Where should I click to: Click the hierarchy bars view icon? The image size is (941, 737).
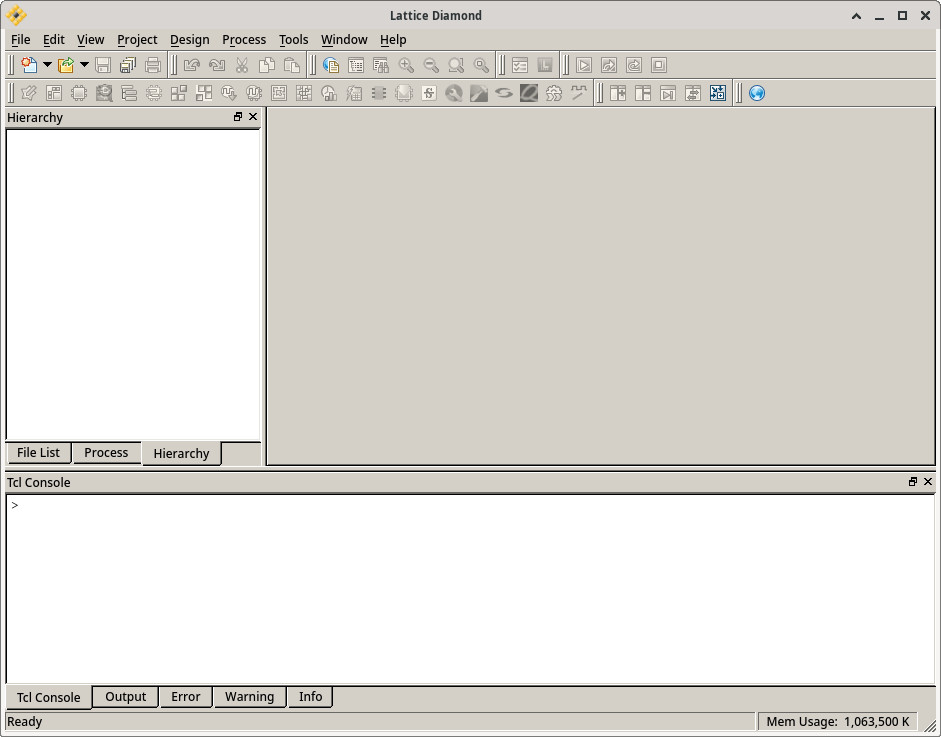(x=129, y=93)
